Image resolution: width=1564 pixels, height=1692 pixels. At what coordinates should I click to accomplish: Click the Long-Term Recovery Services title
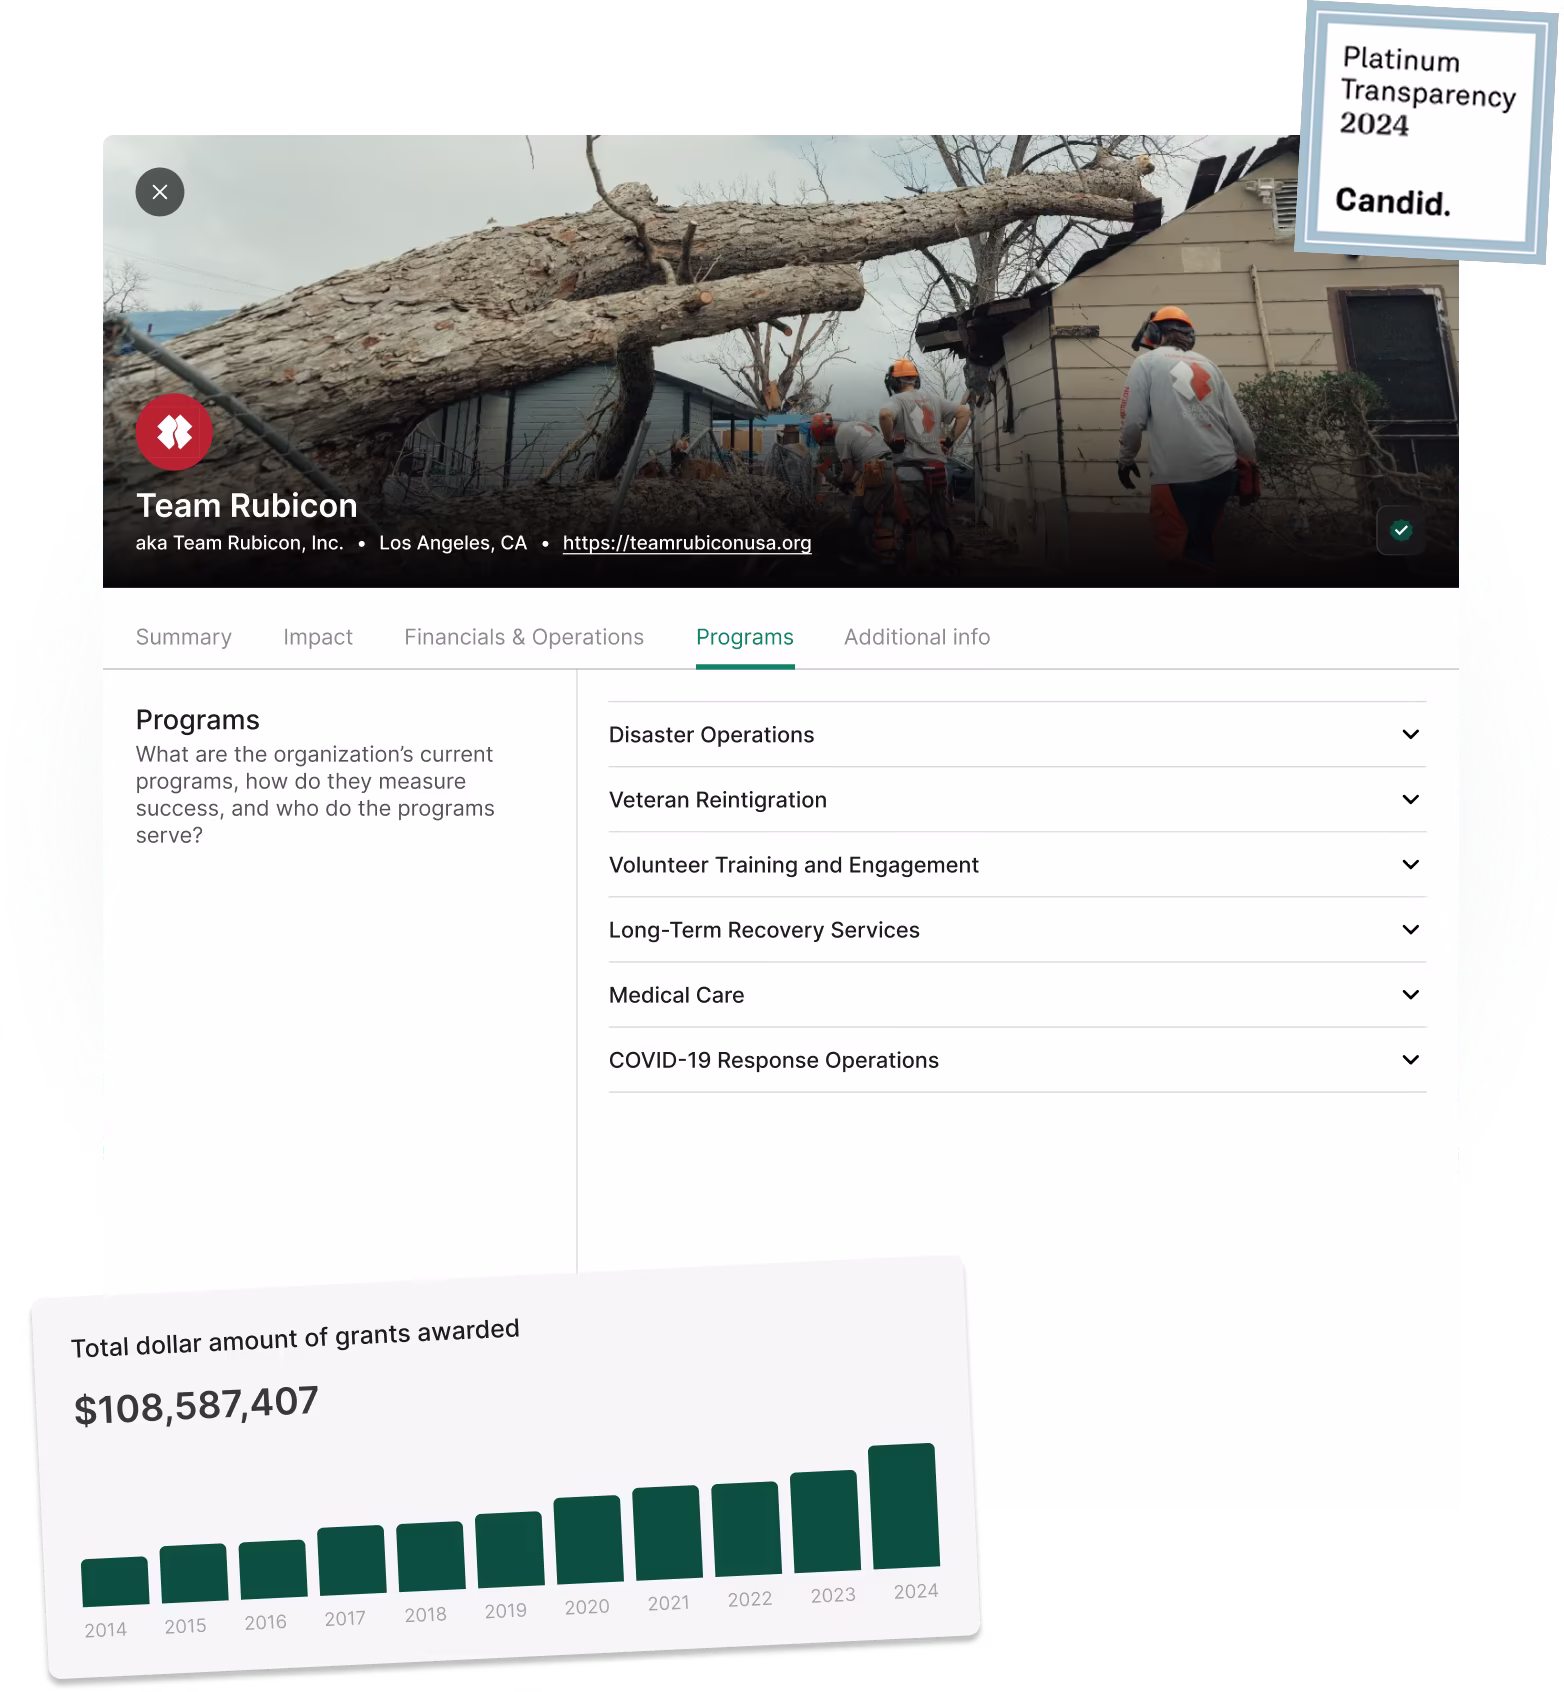click(764, 930)
